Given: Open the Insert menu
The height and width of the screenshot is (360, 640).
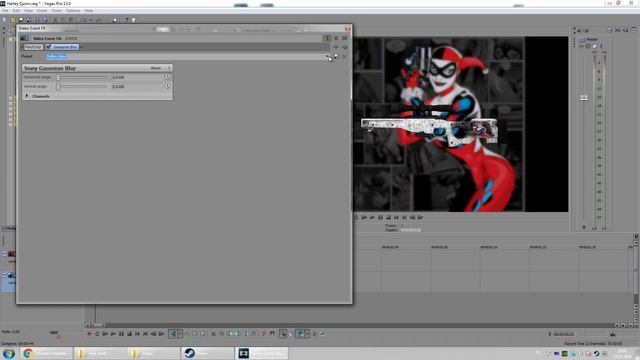Looking at the screenshot, I should click(42, 11).
